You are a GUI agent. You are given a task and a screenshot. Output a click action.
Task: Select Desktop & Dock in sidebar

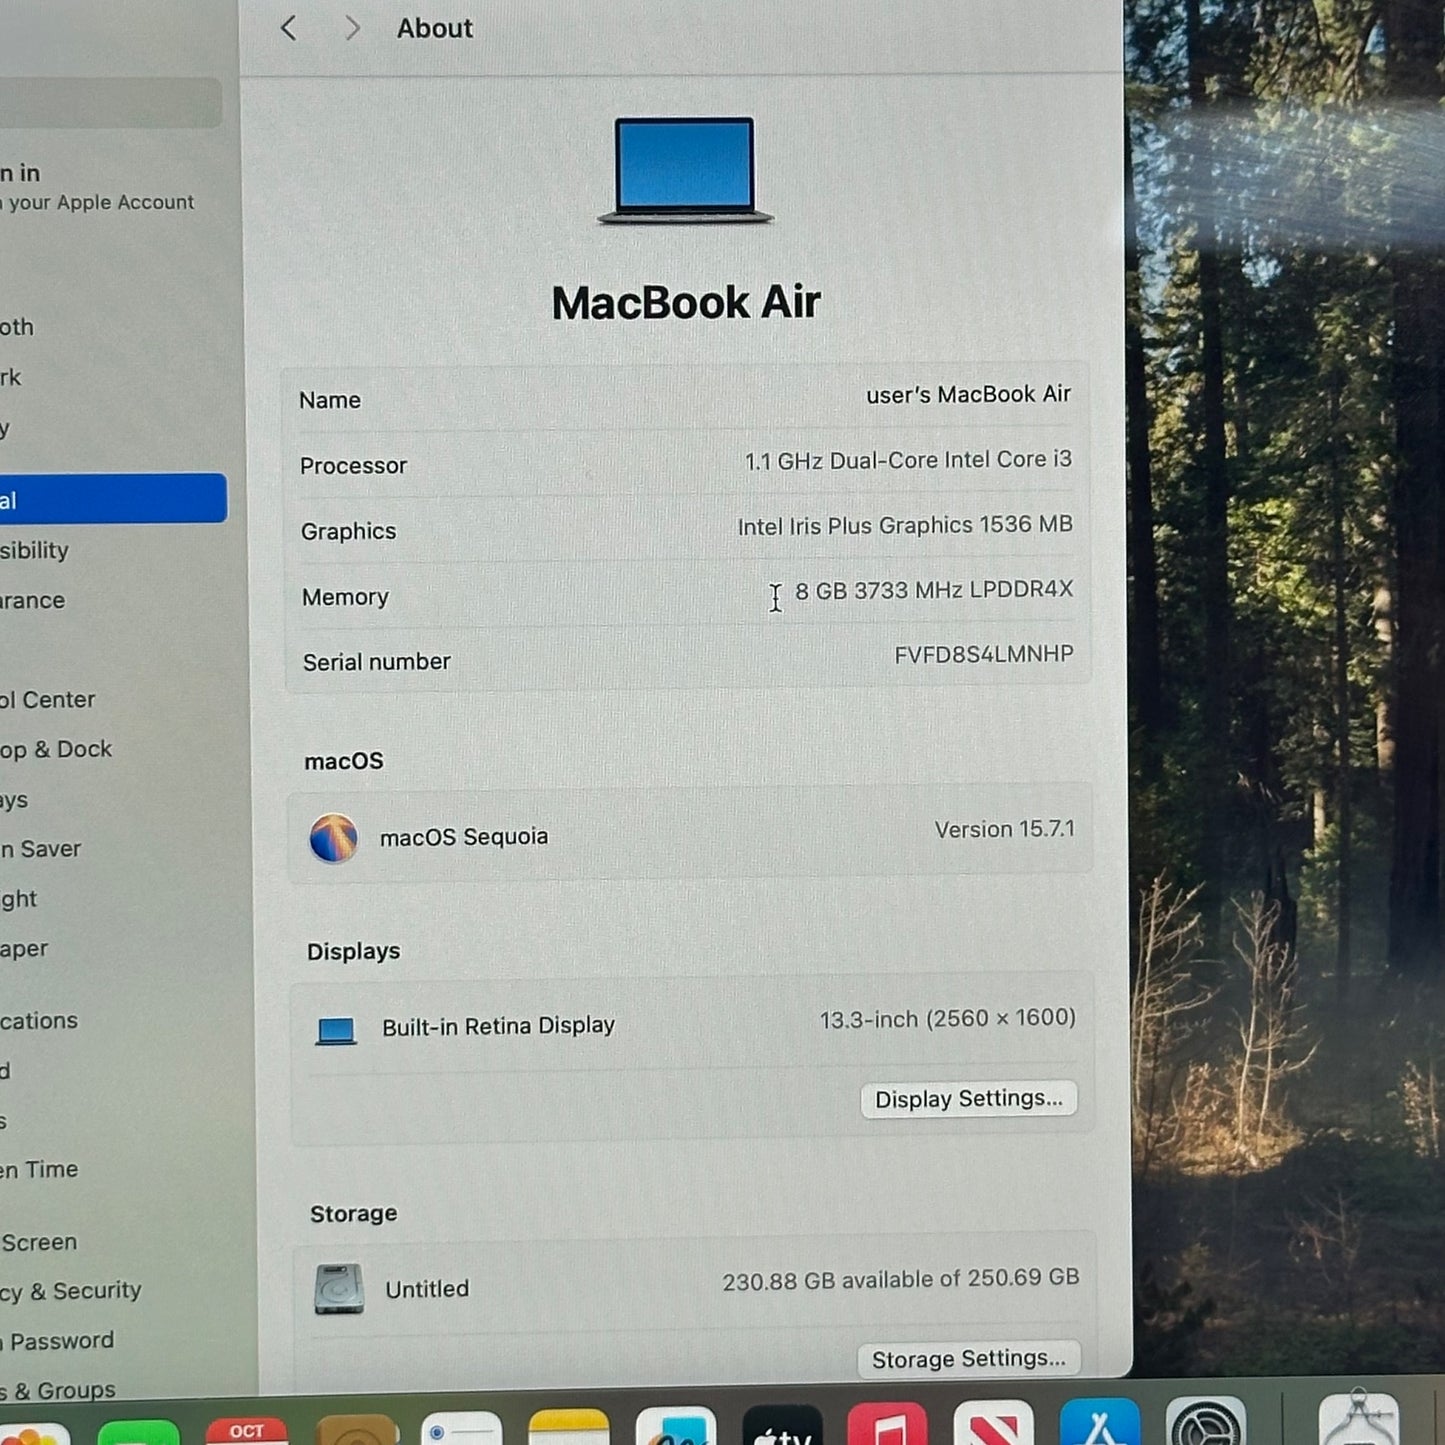[56, 750]
